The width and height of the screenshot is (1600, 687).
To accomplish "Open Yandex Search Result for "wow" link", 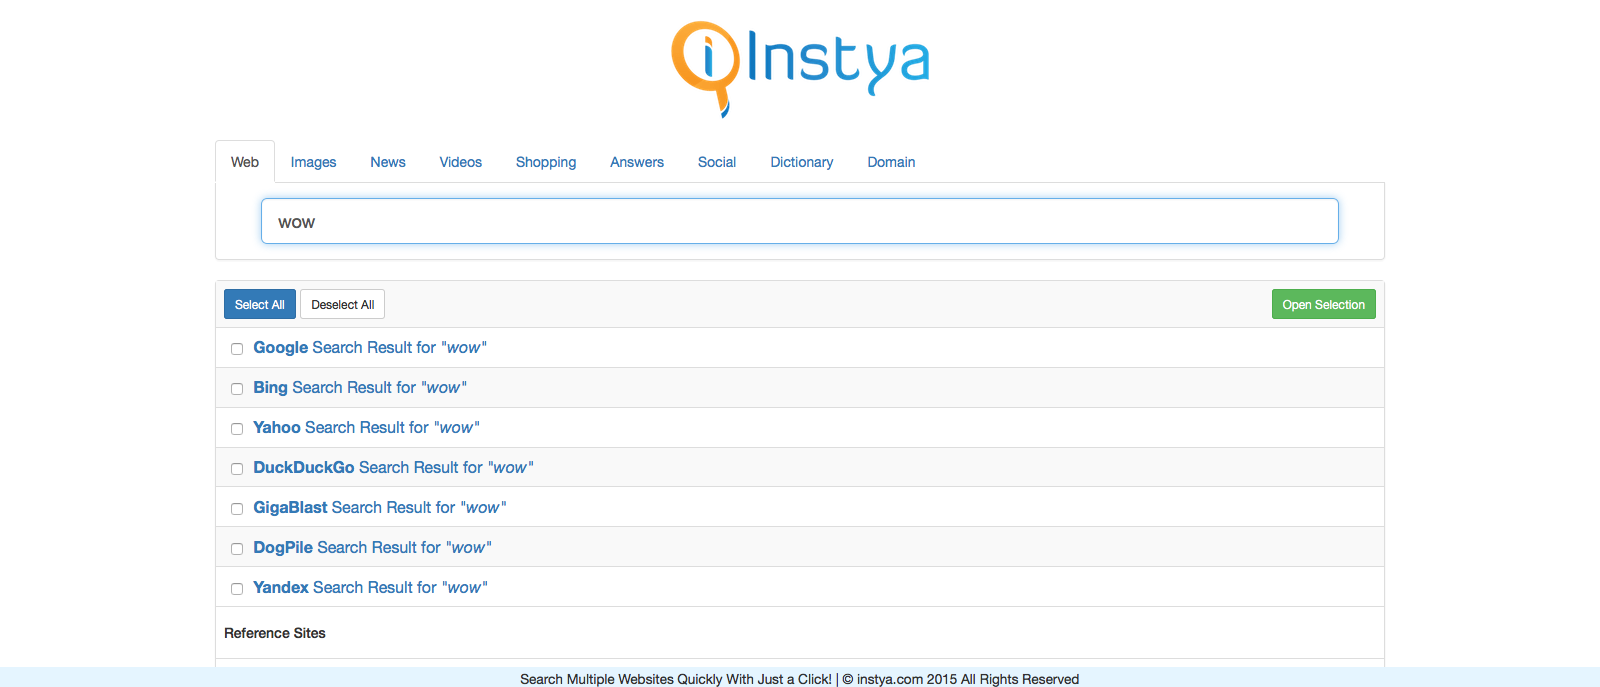I will click(370, 587).
